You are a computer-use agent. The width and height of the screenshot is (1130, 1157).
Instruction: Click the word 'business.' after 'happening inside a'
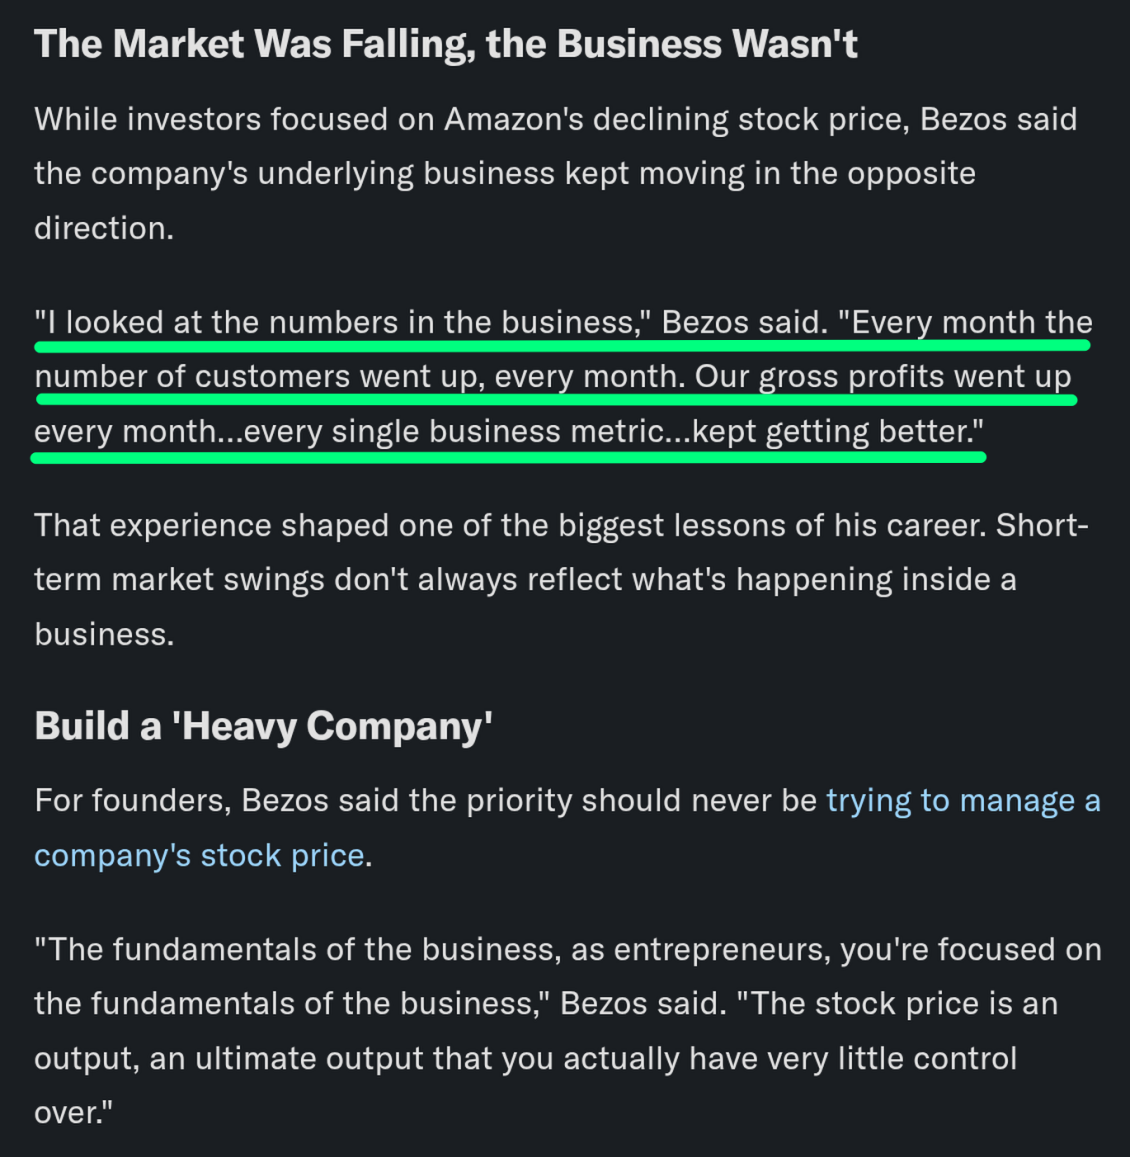coord(104,634)
